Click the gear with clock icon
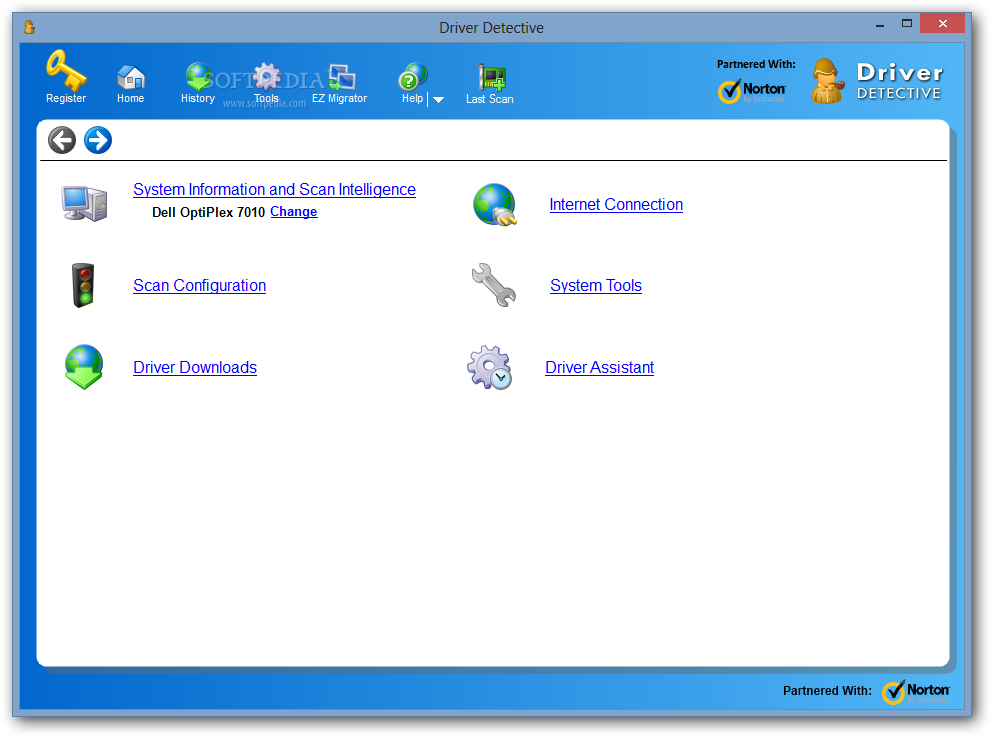Viewport: 992px width, 737px height. pos(490,367)
